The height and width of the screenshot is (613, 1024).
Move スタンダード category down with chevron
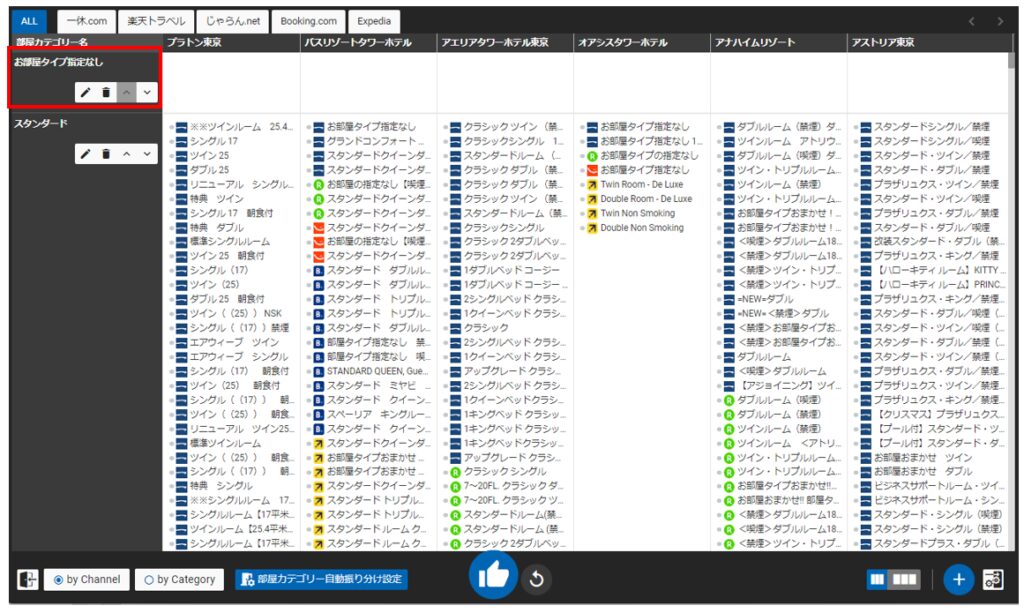(x=148, y=154)
